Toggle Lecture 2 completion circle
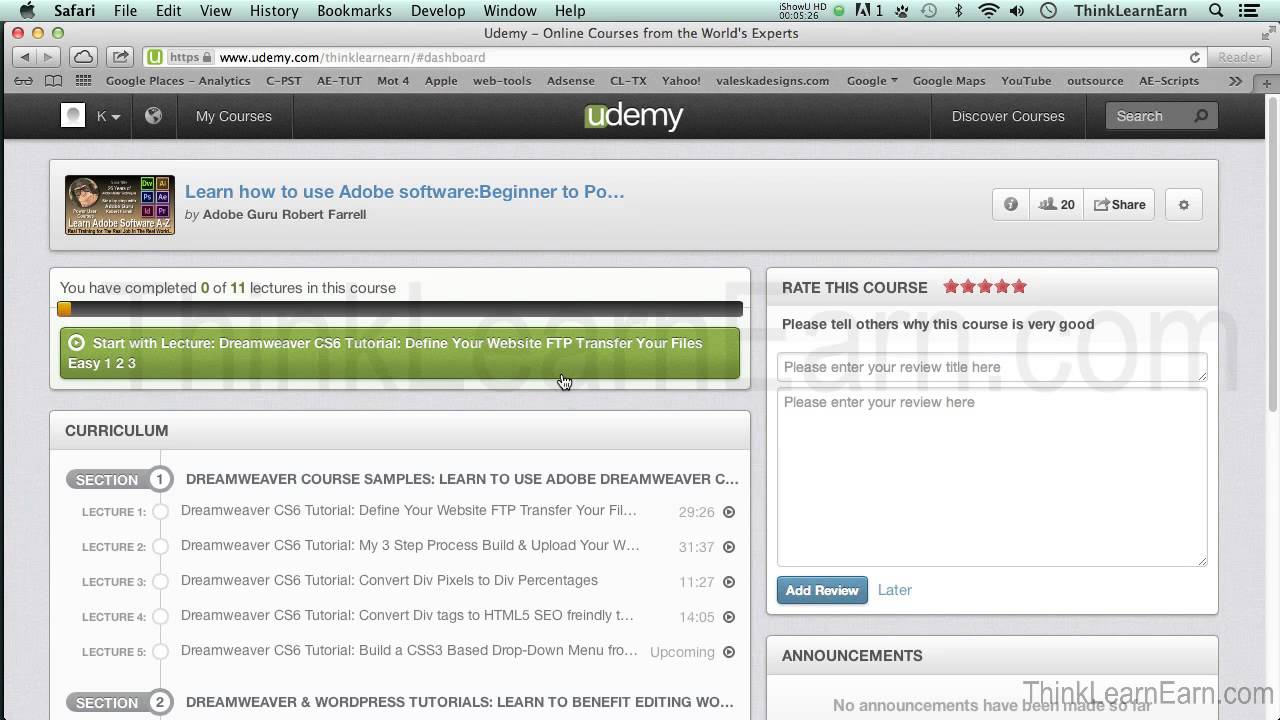 pos(160,546)
